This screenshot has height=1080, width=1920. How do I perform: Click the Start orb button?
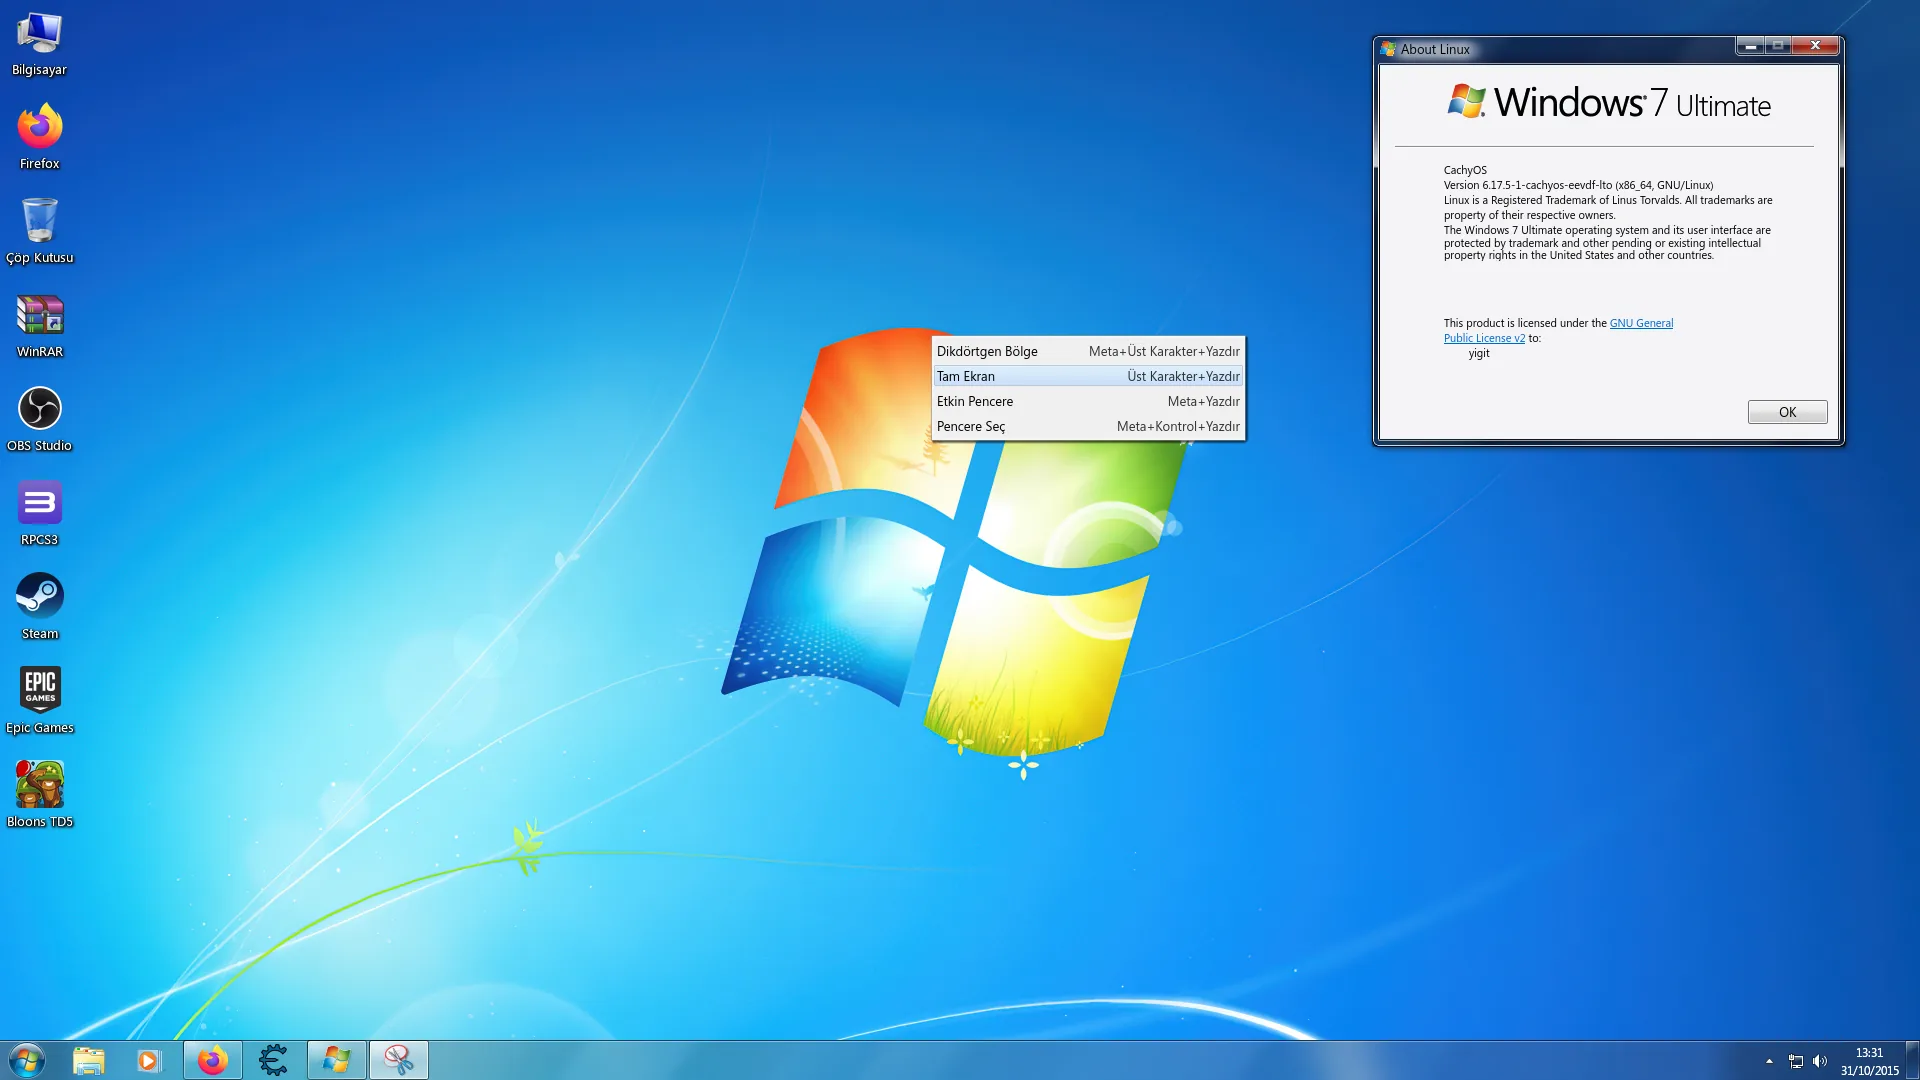[x=27, y=1060]
